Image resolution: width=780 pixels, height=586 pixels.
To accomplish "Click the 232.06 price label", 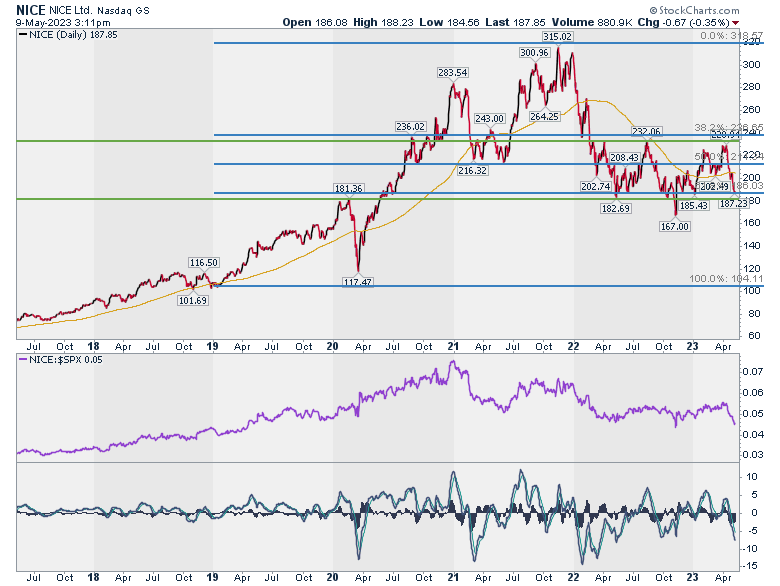I will (x=646, y=131).
